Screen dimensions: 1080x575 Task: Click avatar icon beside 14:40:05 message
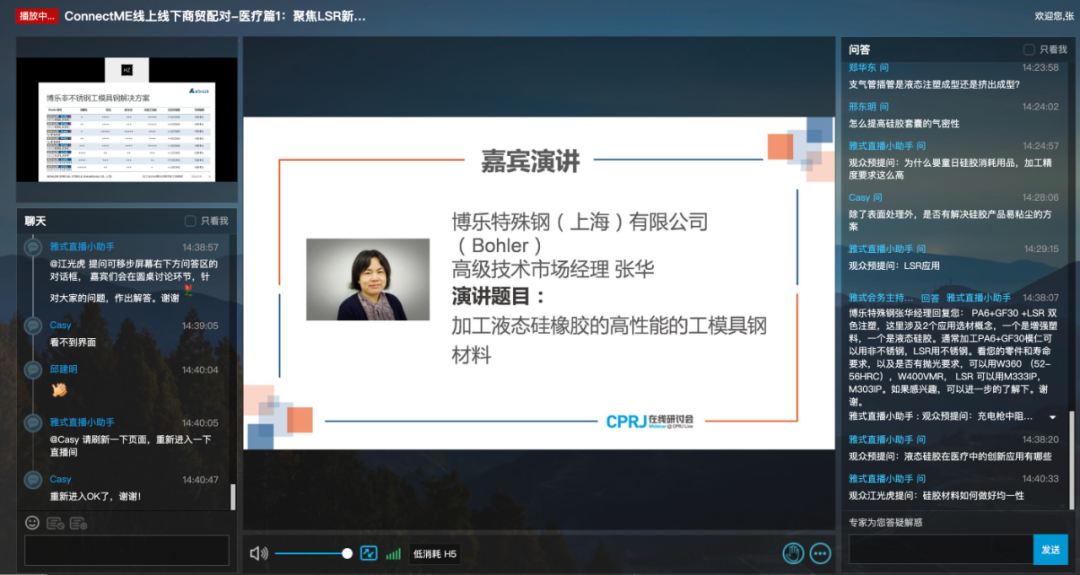click(x=32, y=423)
